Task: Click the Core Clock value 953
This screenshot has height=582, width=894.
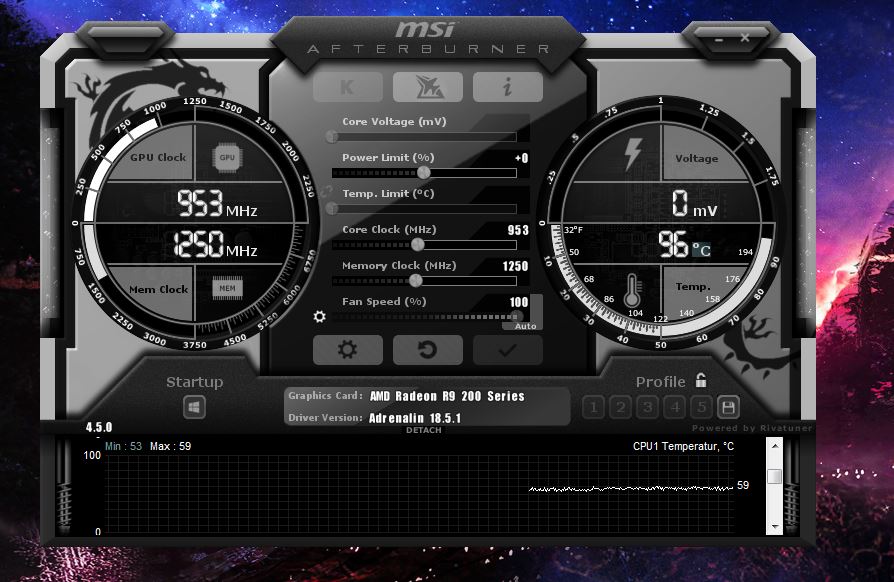Action: tap(518, 230)
